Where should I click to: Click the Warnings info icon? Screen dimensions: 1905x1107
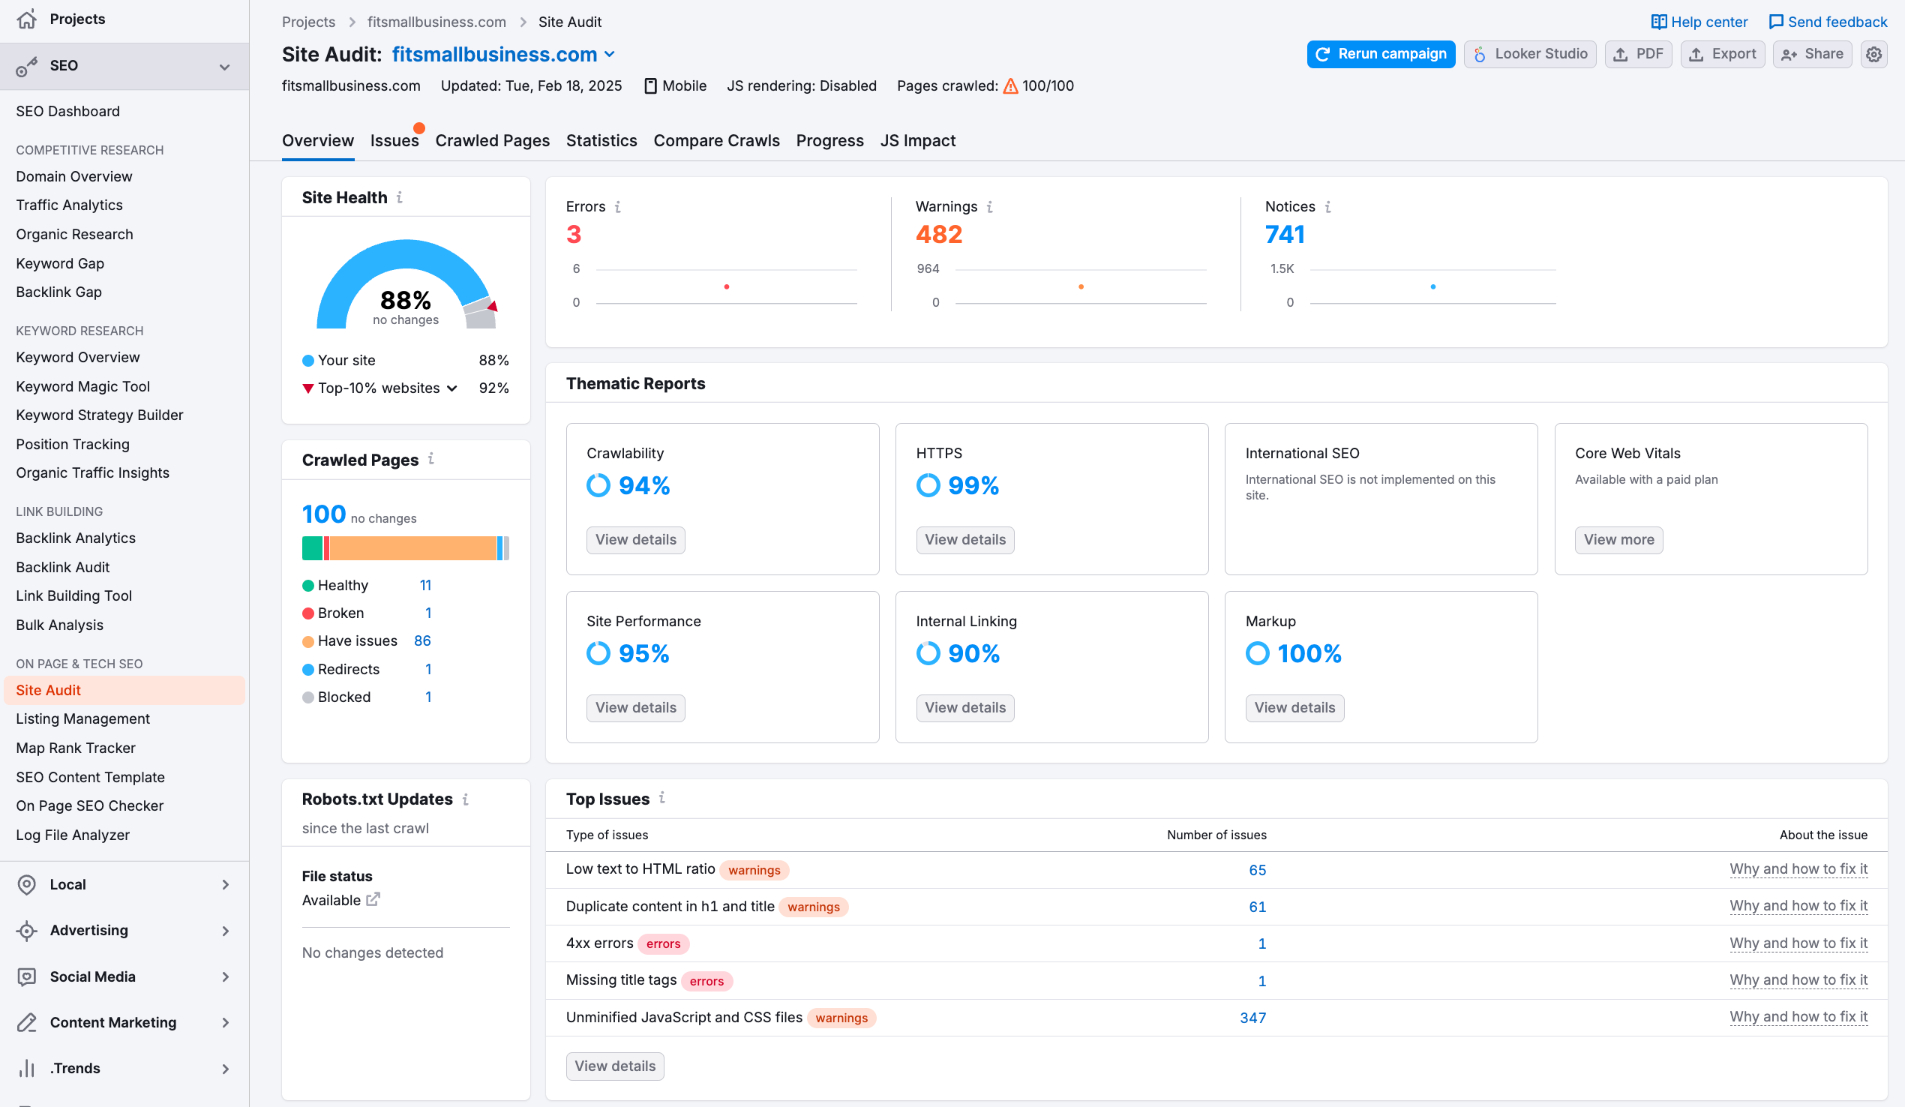click(989, 207)
